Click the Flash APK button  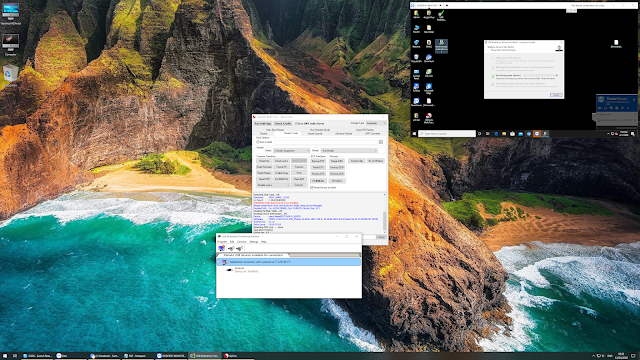(x=299, y=179)
